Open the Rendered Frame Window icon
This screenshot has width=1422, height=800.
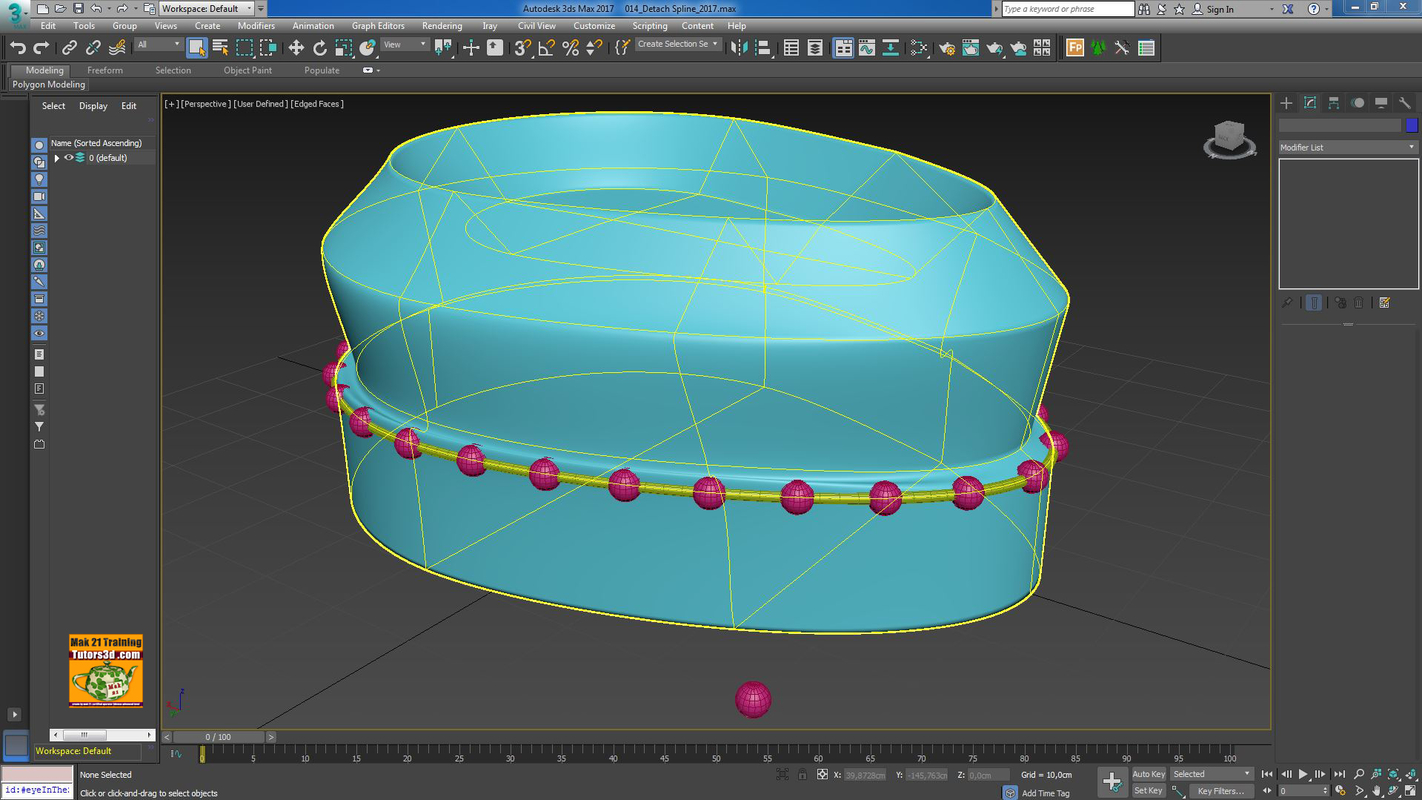pyautogui.click(x=970, y=47)
